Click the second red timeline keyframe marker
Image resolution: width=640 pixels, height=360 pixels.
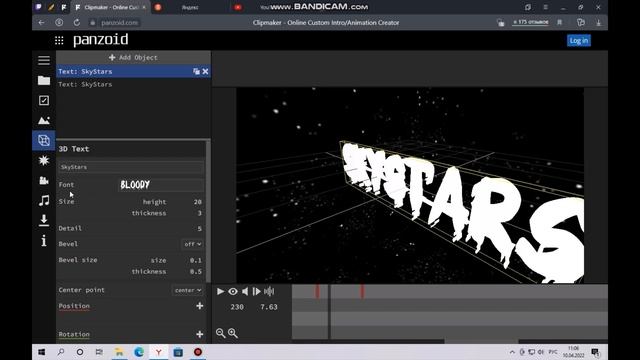pos(362,291)
